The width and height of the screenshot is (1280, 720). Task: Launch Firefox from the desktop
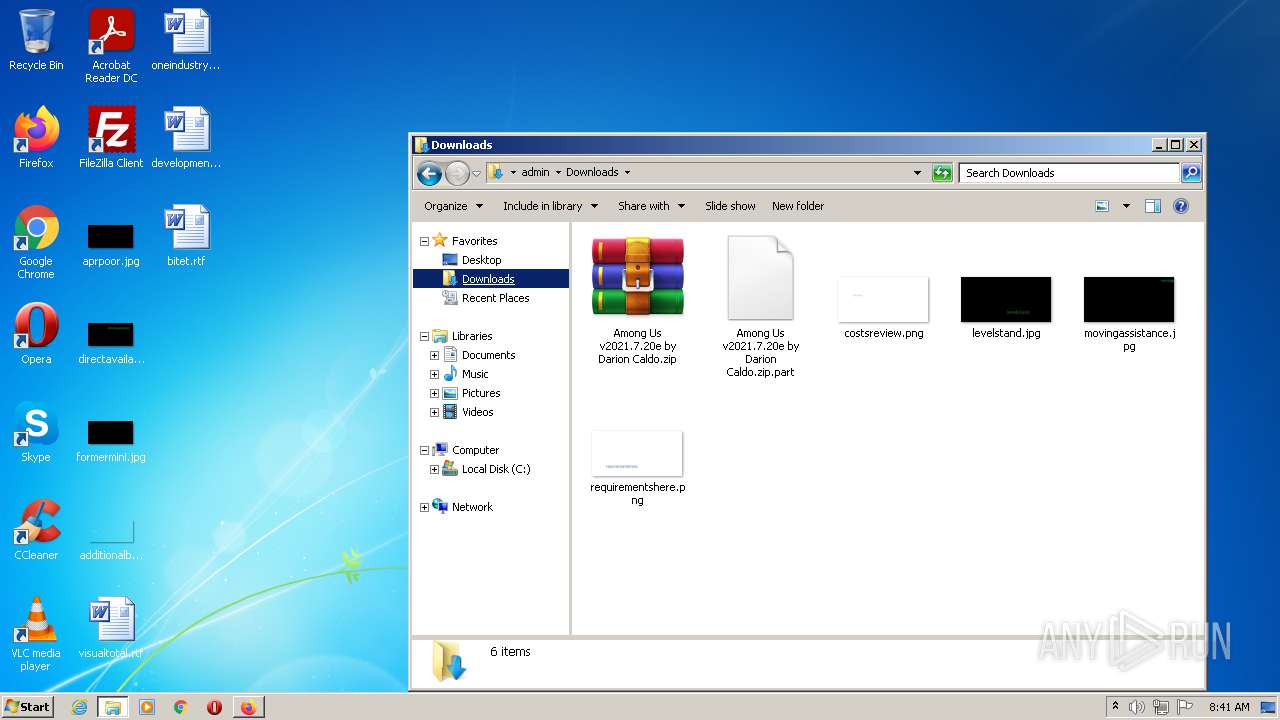(x=36, y=137)
